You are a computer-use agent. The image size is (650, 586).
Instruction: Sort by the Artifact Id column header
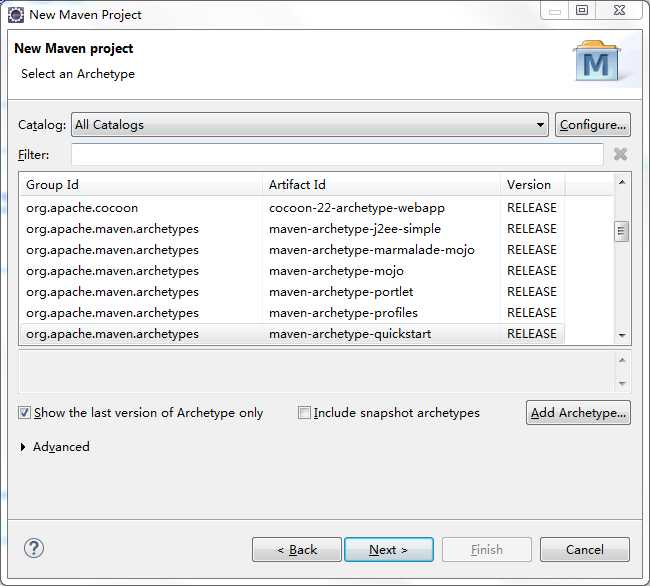[381, 184]
